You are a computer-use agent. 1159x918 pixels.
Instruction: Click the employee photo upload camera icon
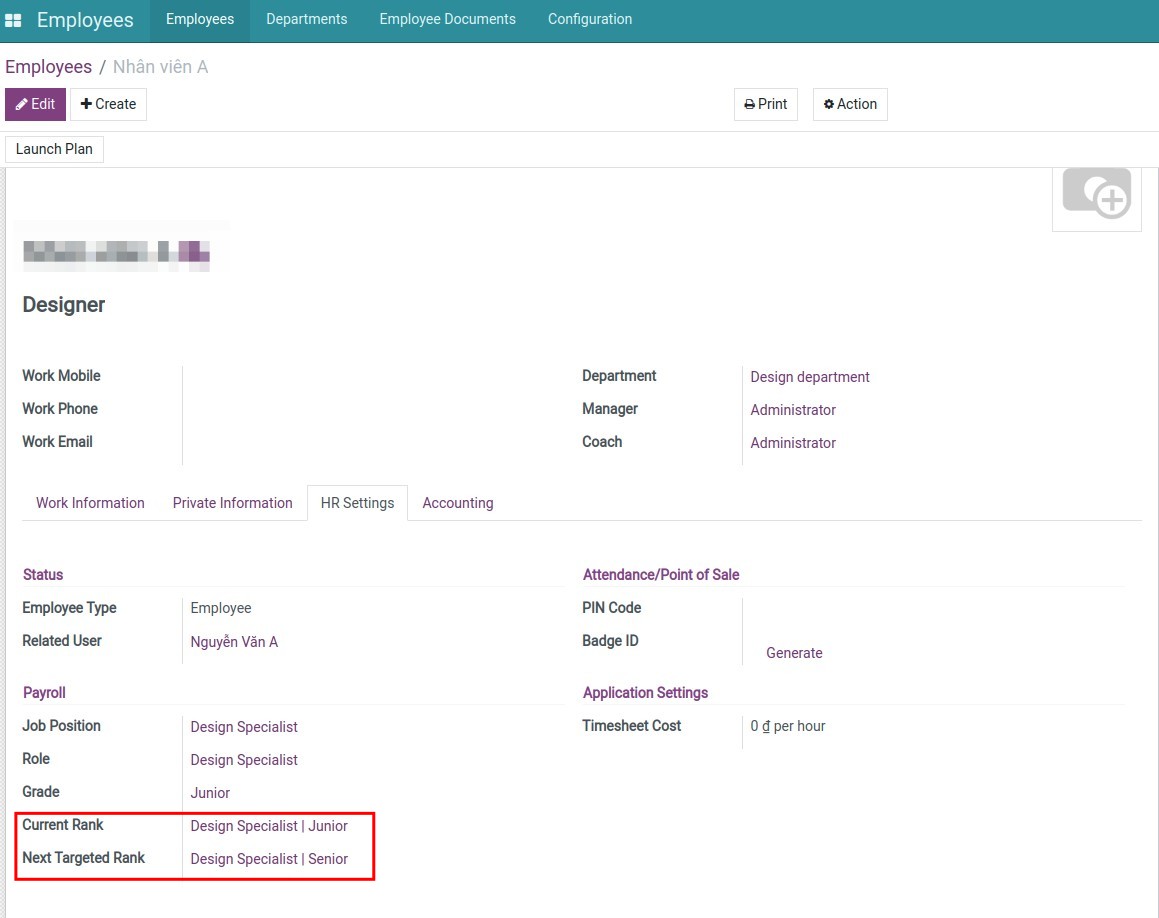pos(1096,196)
